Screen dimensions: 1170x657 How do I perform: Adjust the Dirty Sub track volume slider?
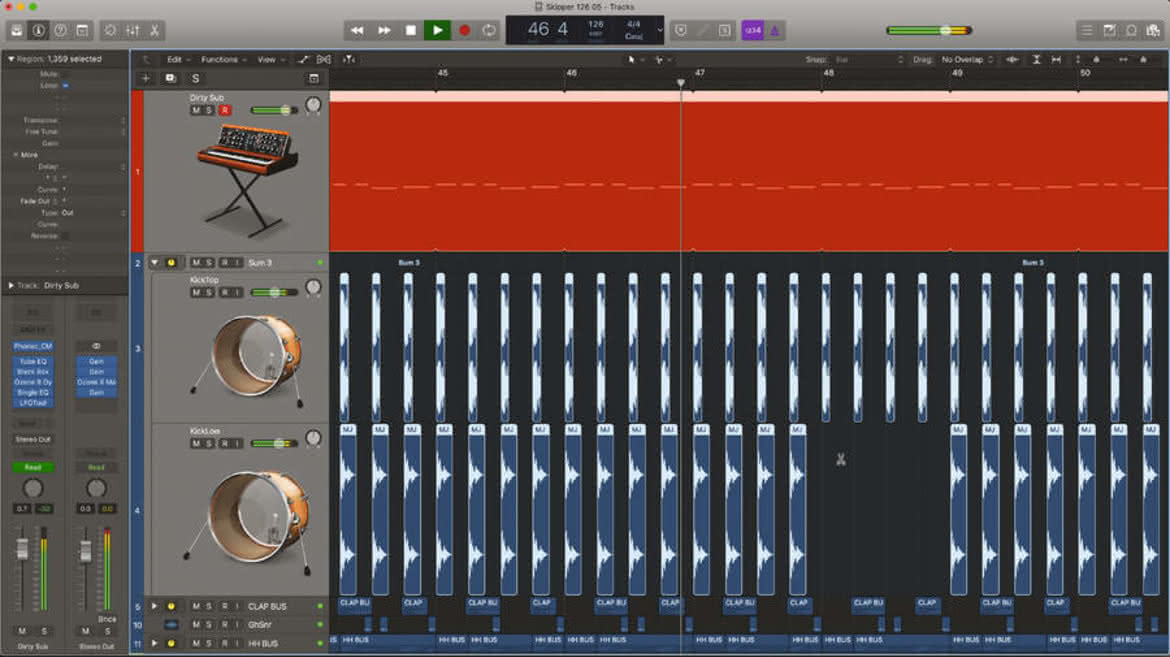(x=274, y=110)
